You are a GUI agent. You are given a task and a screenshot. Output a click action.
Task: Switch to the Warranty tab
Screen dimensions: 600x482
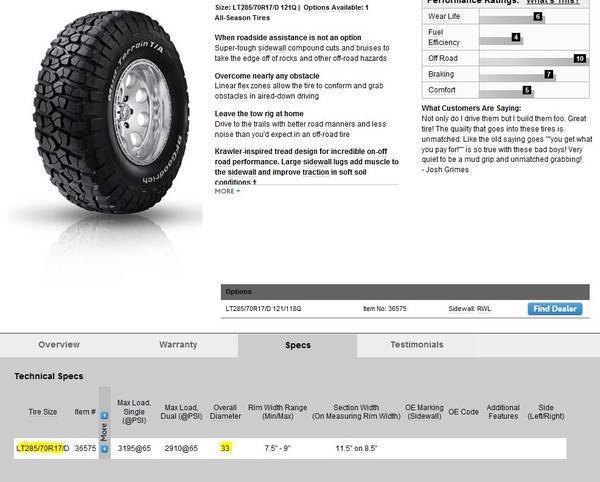[178, 345]
